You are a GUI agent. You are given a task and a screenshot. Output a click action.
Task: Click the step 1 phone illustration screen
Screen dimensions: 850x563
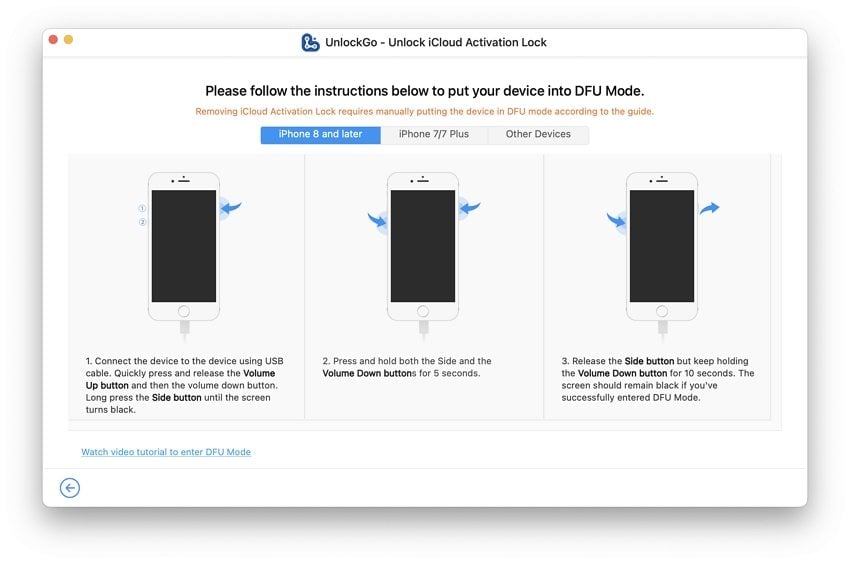coord(183,245)
